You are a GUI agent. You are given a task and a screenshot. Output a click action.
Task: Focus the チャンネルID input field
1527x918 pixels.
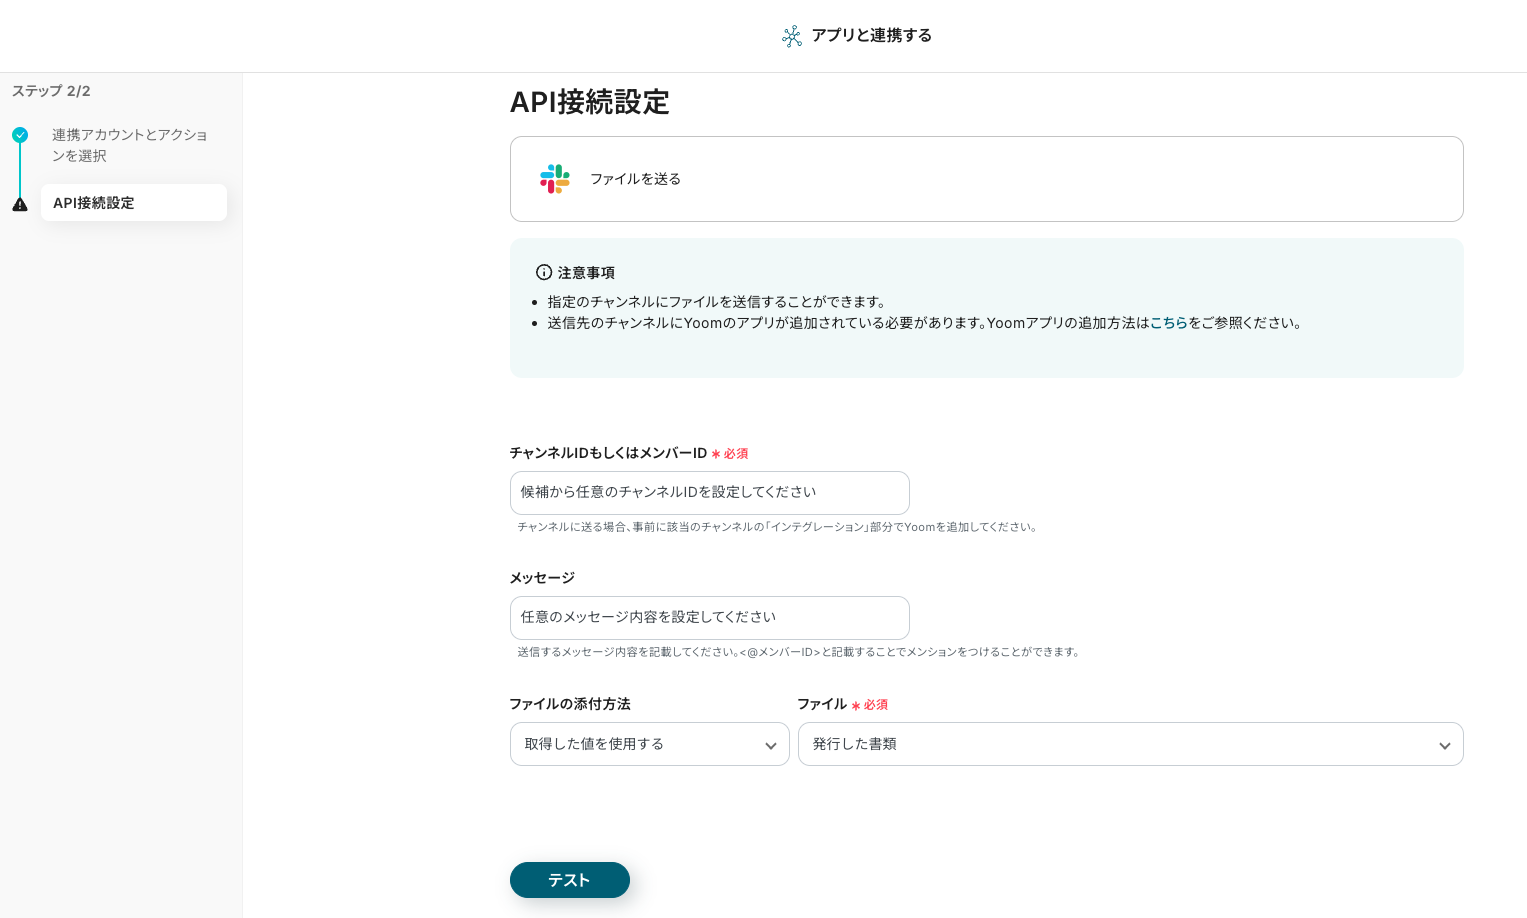pyautogui.click(x=709, y=493)
